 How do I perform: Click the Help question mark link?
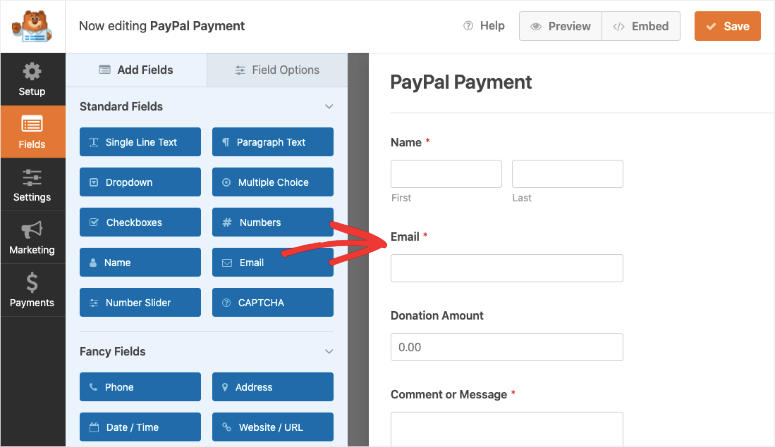pyautogui.click(x=484, y=26)
